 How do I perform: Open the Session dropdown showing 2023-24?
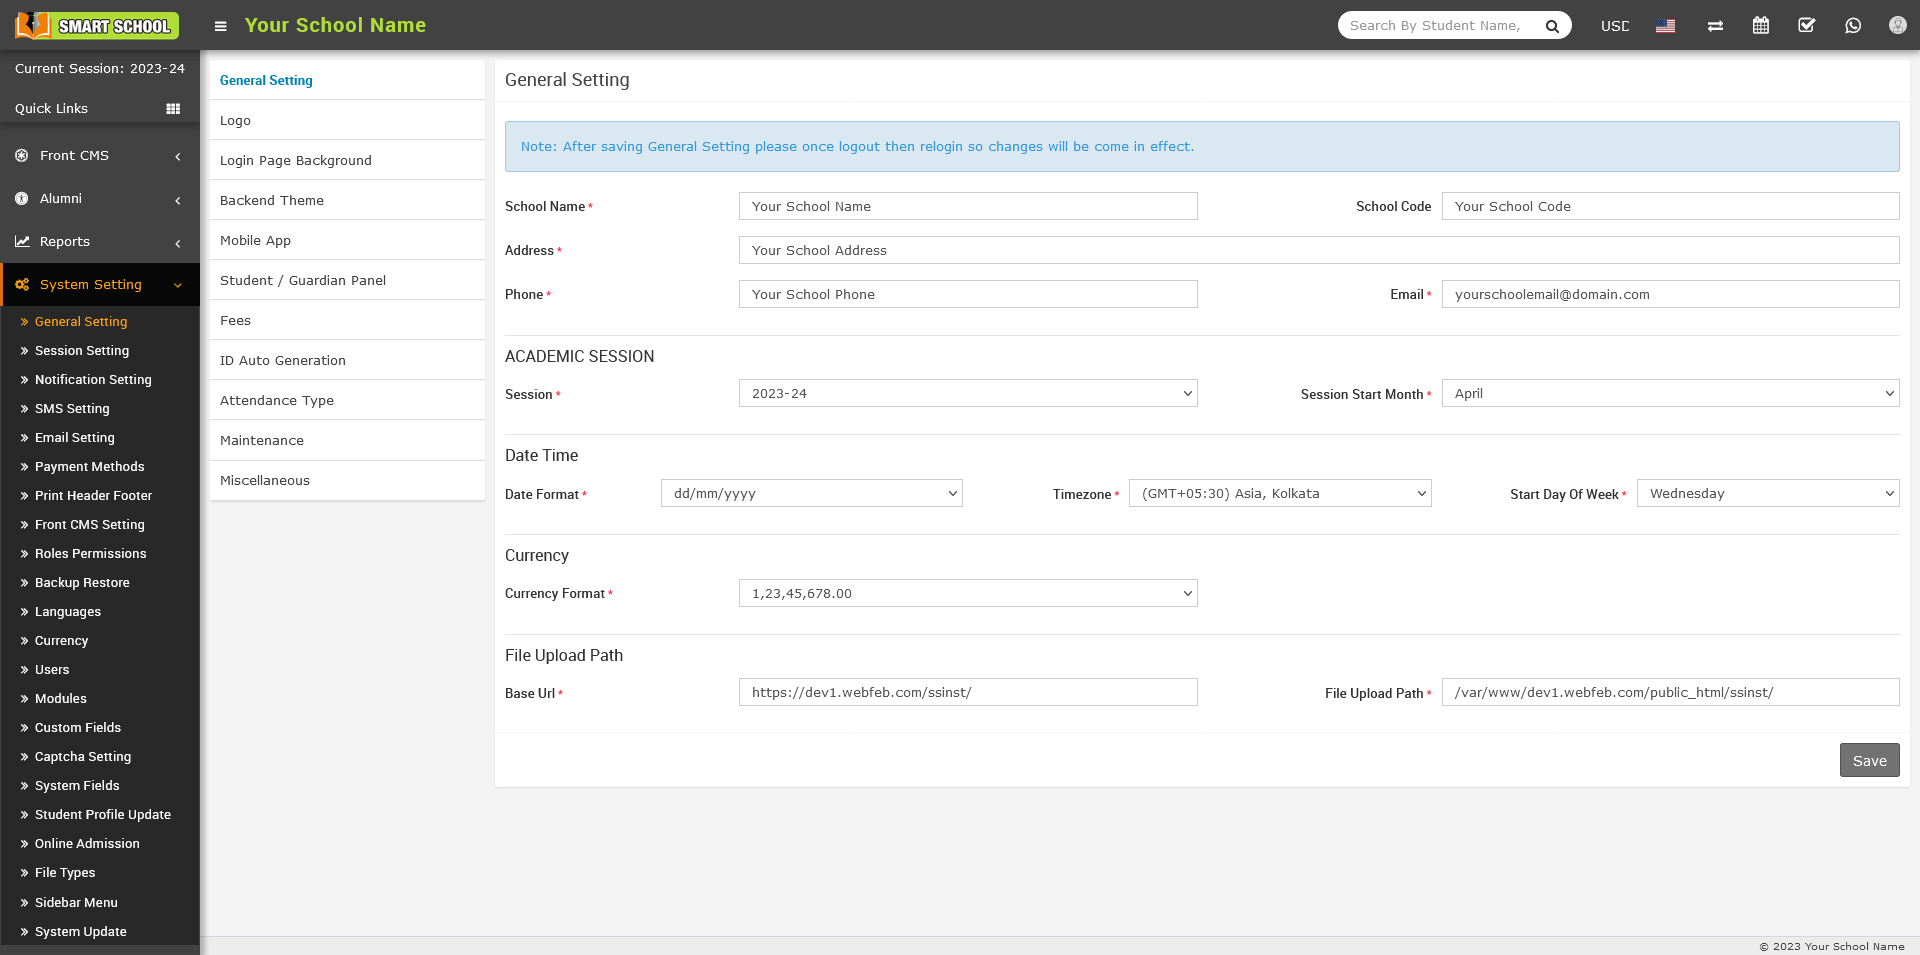(x=967, y=394)
